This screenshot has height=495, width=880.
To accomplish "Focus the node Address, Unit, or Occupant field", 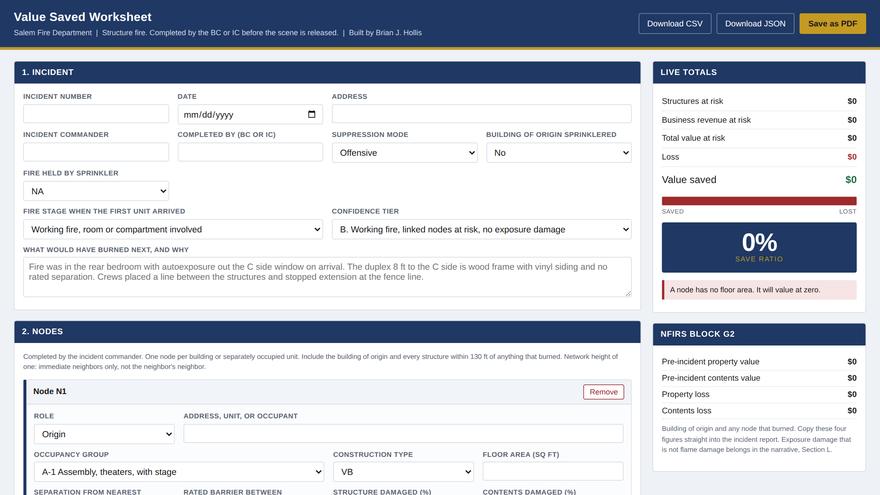I will point(403,433).
